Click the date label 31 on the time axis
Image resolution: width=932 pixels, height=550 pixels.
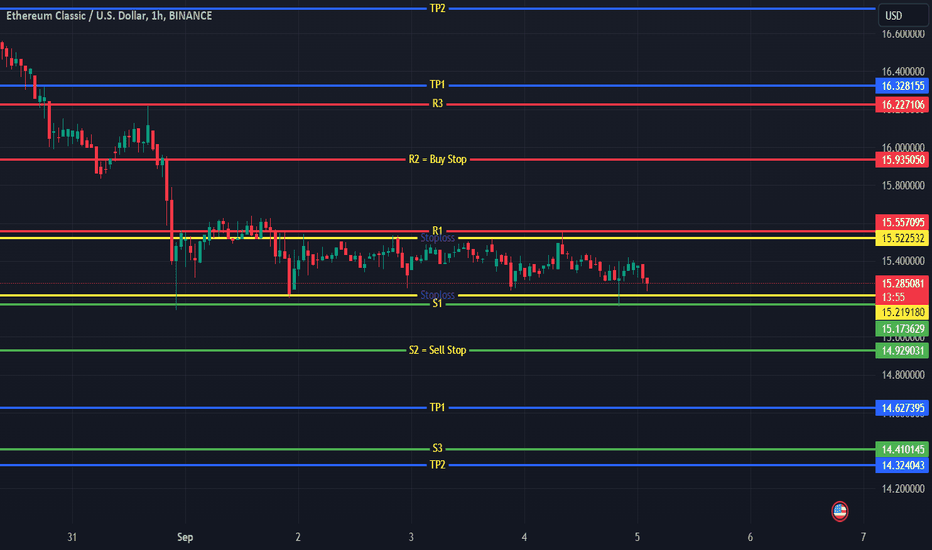pos(72,537)
